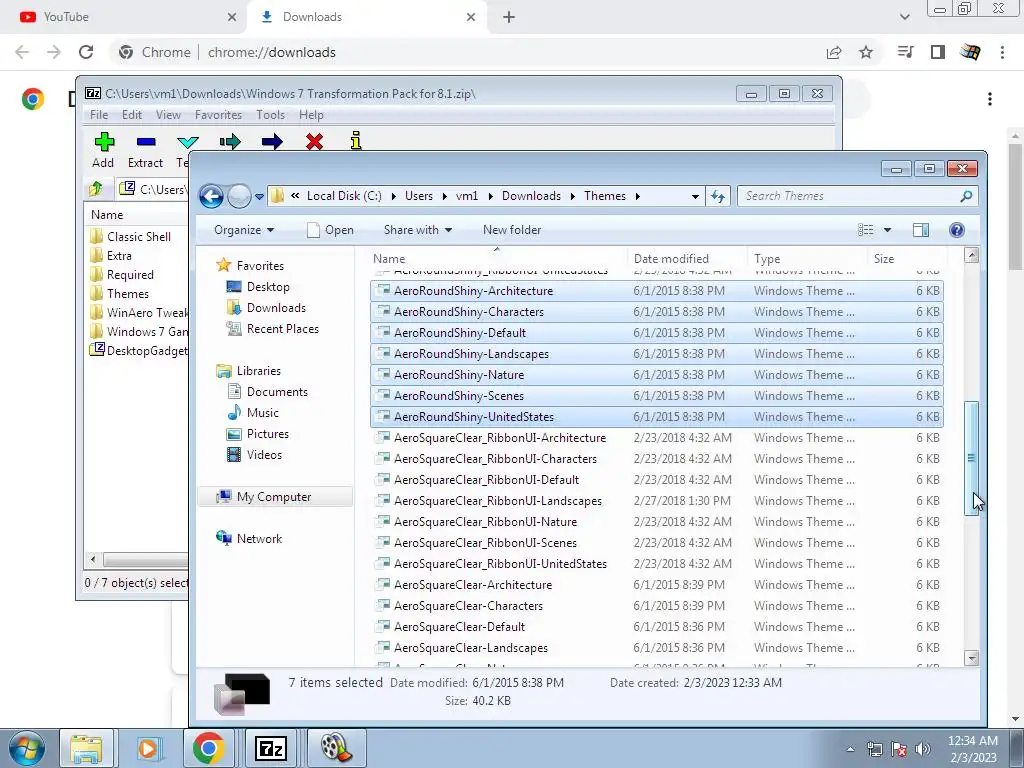Open the Help menu in 7-Zip
Viewport: 1024px width, 768px height.
pyautogui.click(x=312, y=115)
